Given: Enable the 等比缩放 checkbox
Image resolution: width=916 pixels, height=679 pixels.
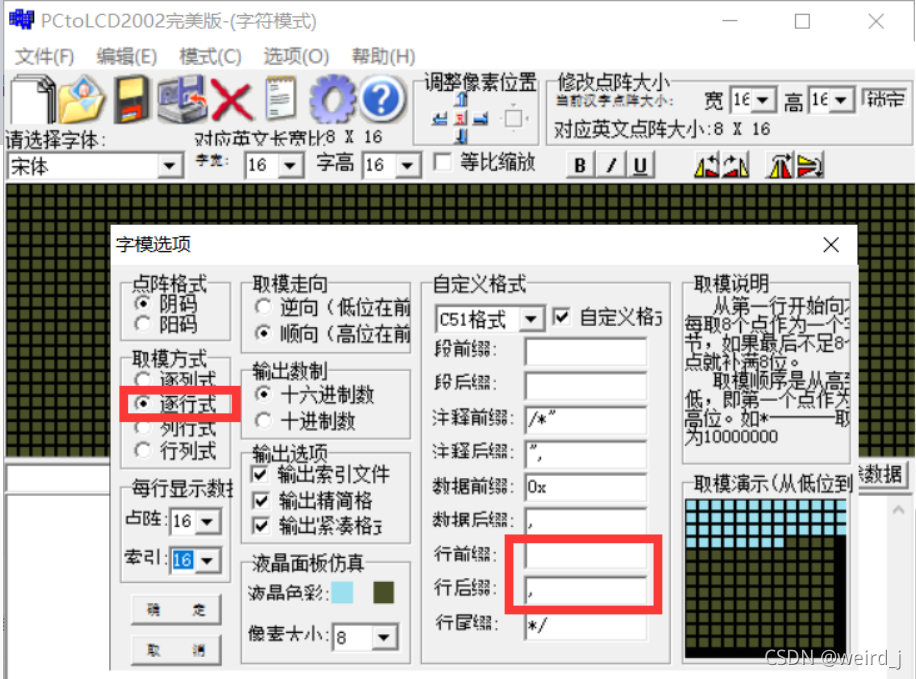Looking at the screenshot, I should point(442,163).
